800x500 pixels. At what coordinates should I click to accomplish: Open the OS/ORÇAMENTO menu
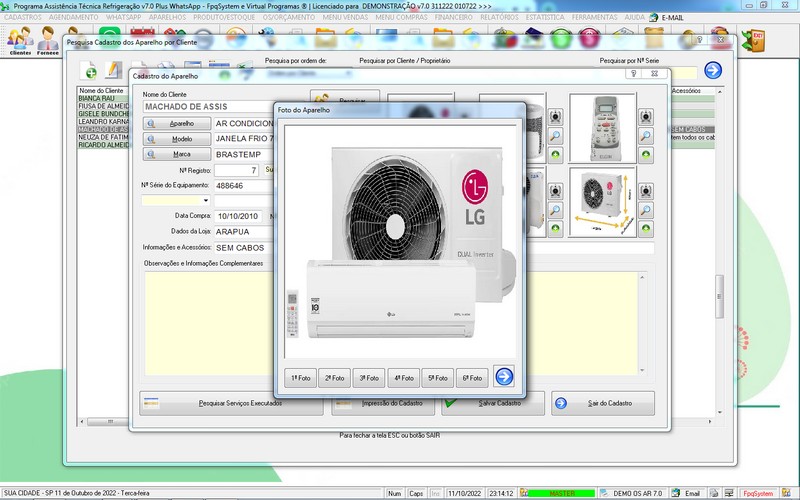point(289,17)
